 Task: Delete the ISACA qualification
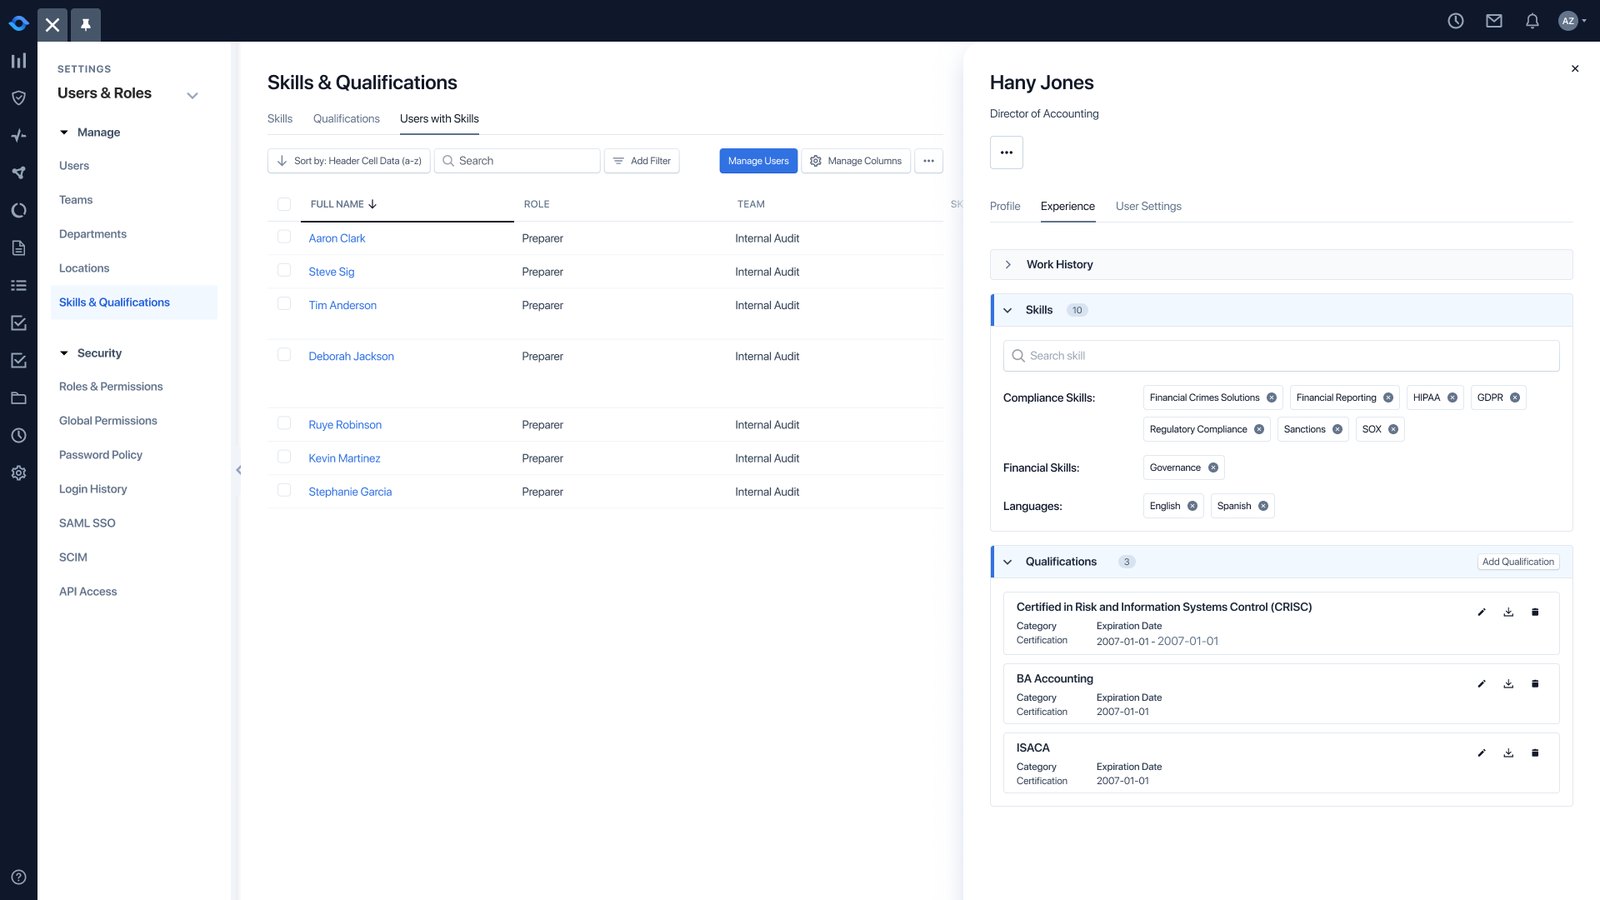[1535, 753]
